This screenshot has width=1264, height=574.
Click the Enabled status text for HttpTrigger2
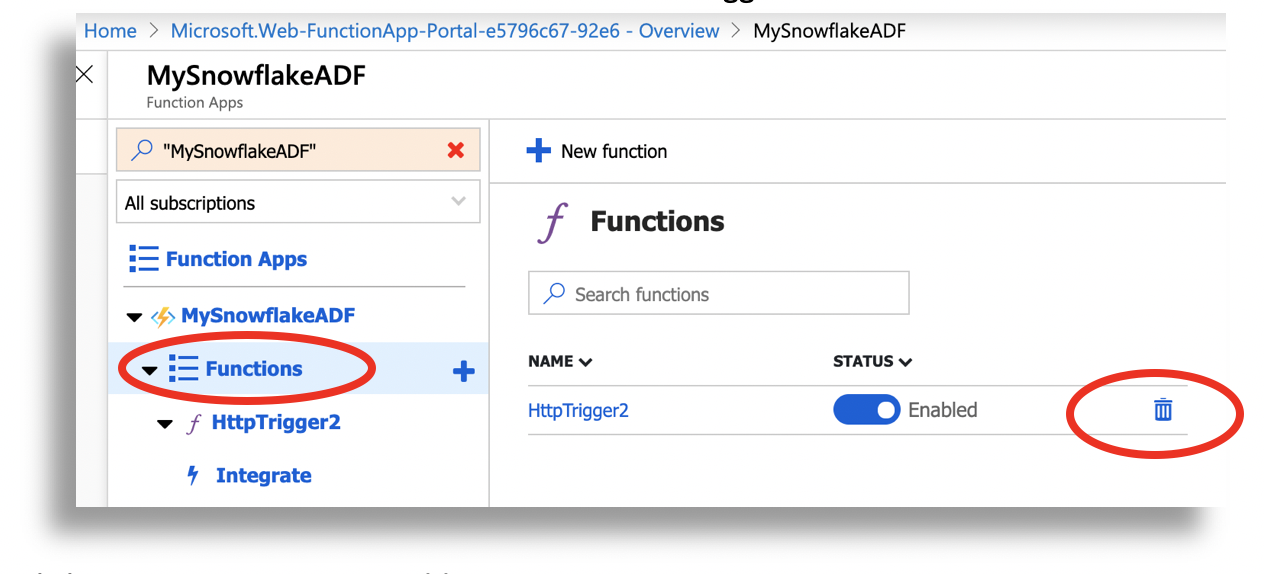coord(942,410)
